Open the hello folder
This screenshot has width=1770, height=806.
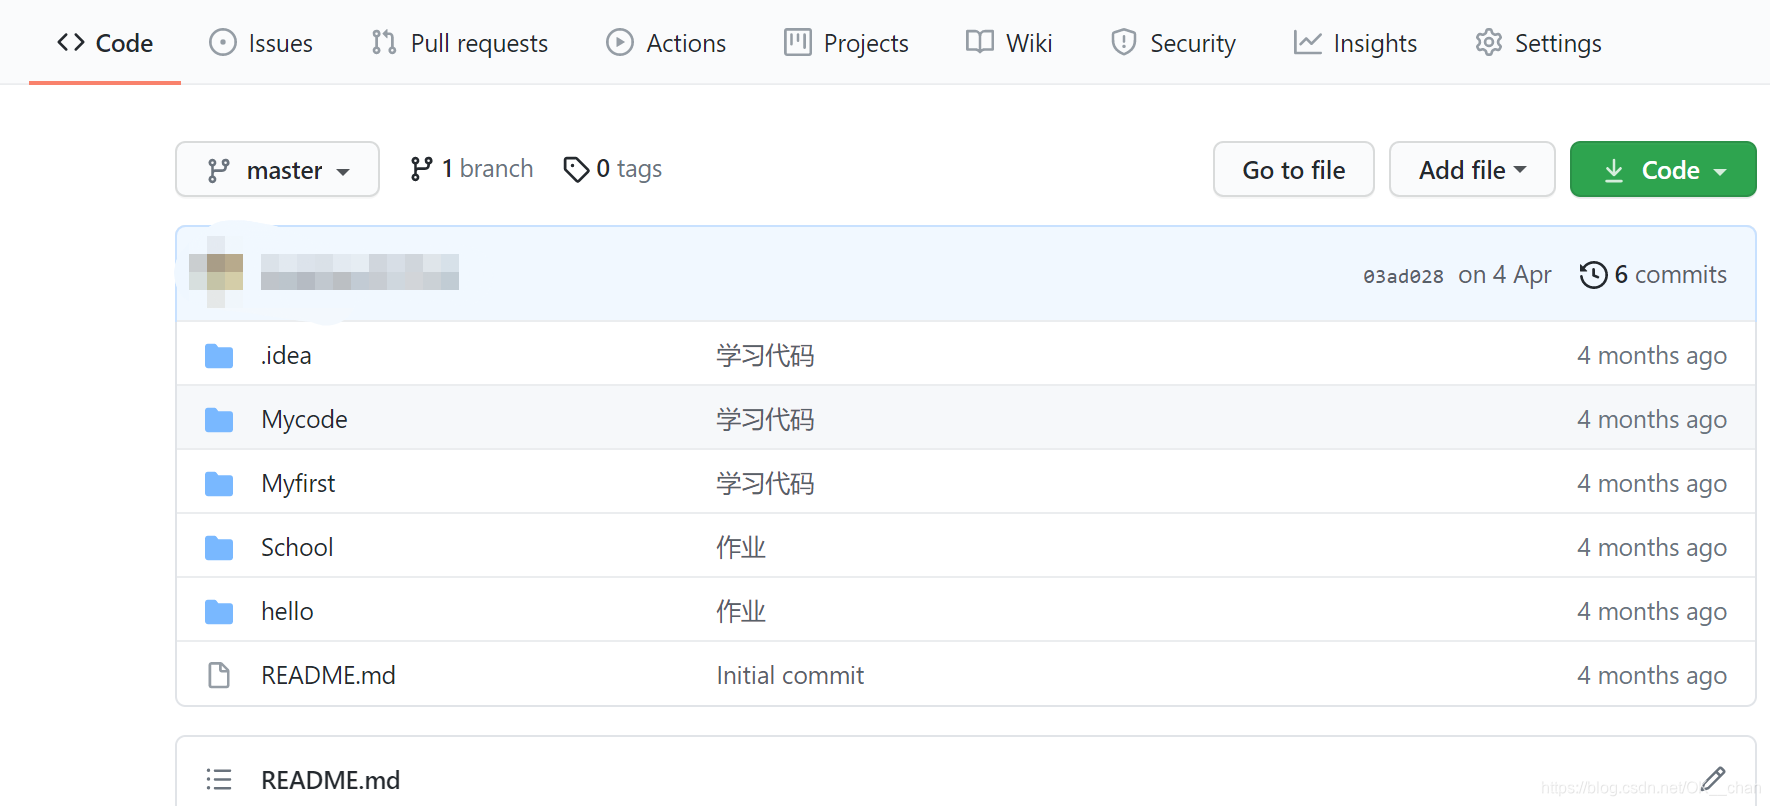[x=287, y=611]
